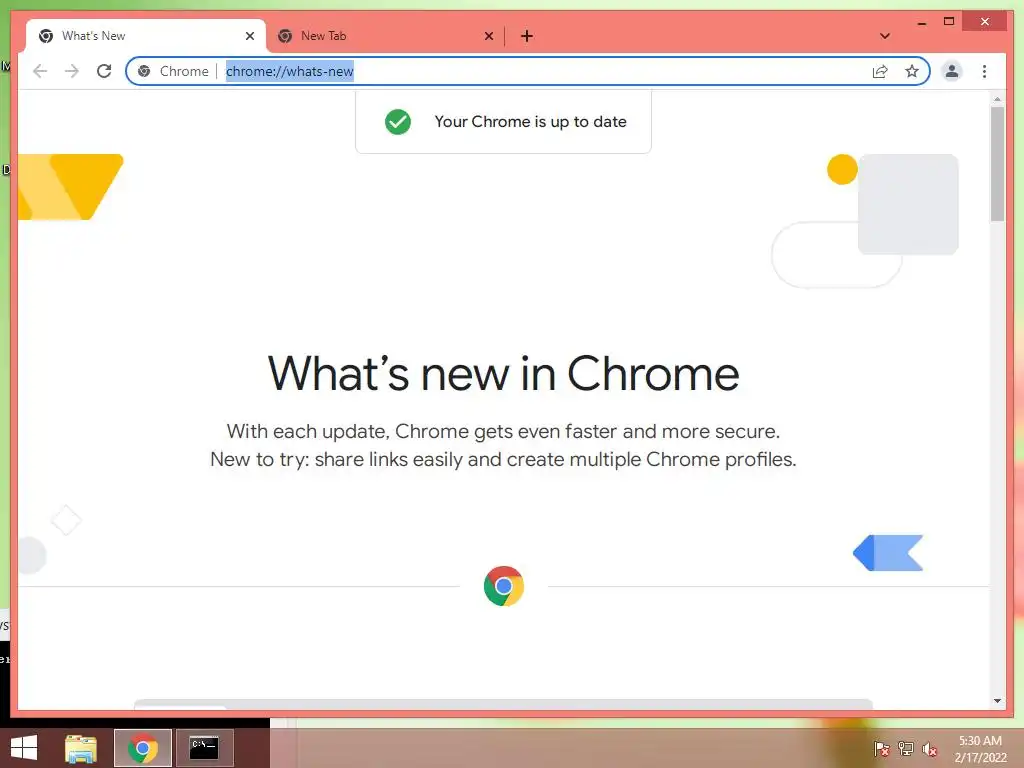Click the Chrome taskbar icon
This screenshot has height=768, width=1024.
pos(142,748)
